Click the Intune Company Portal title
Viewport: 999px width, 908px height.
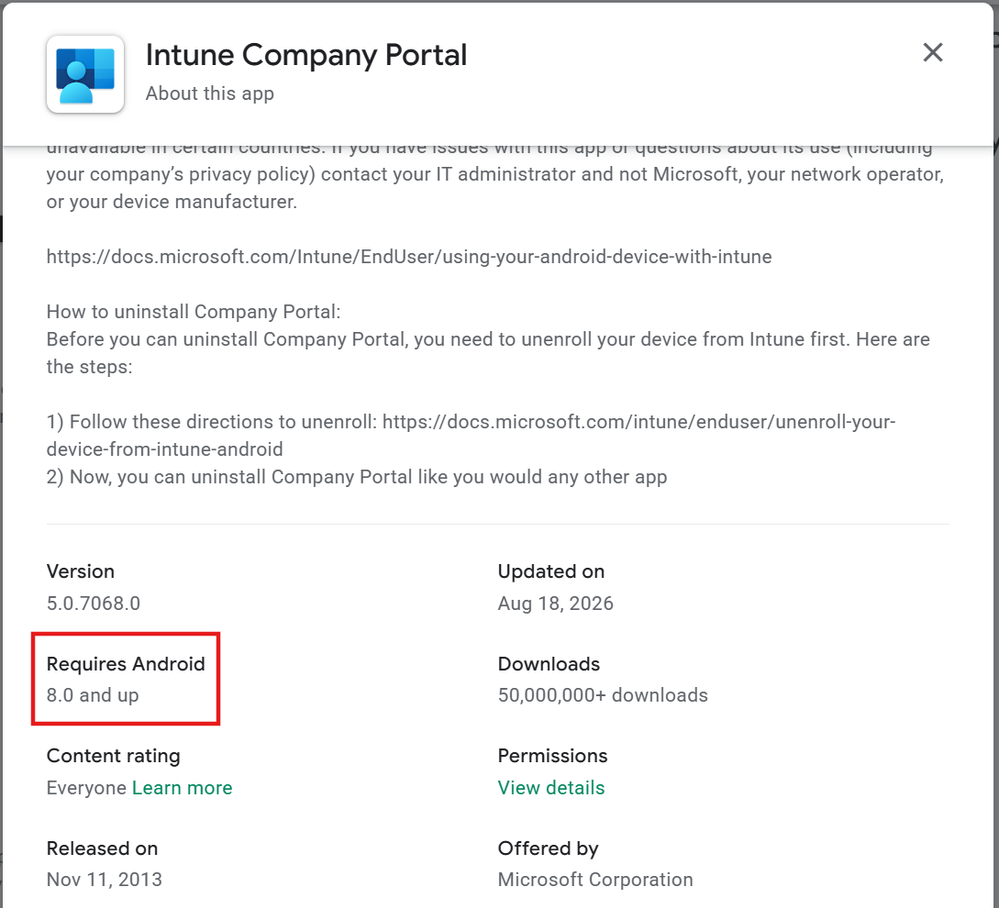point(306,55)
